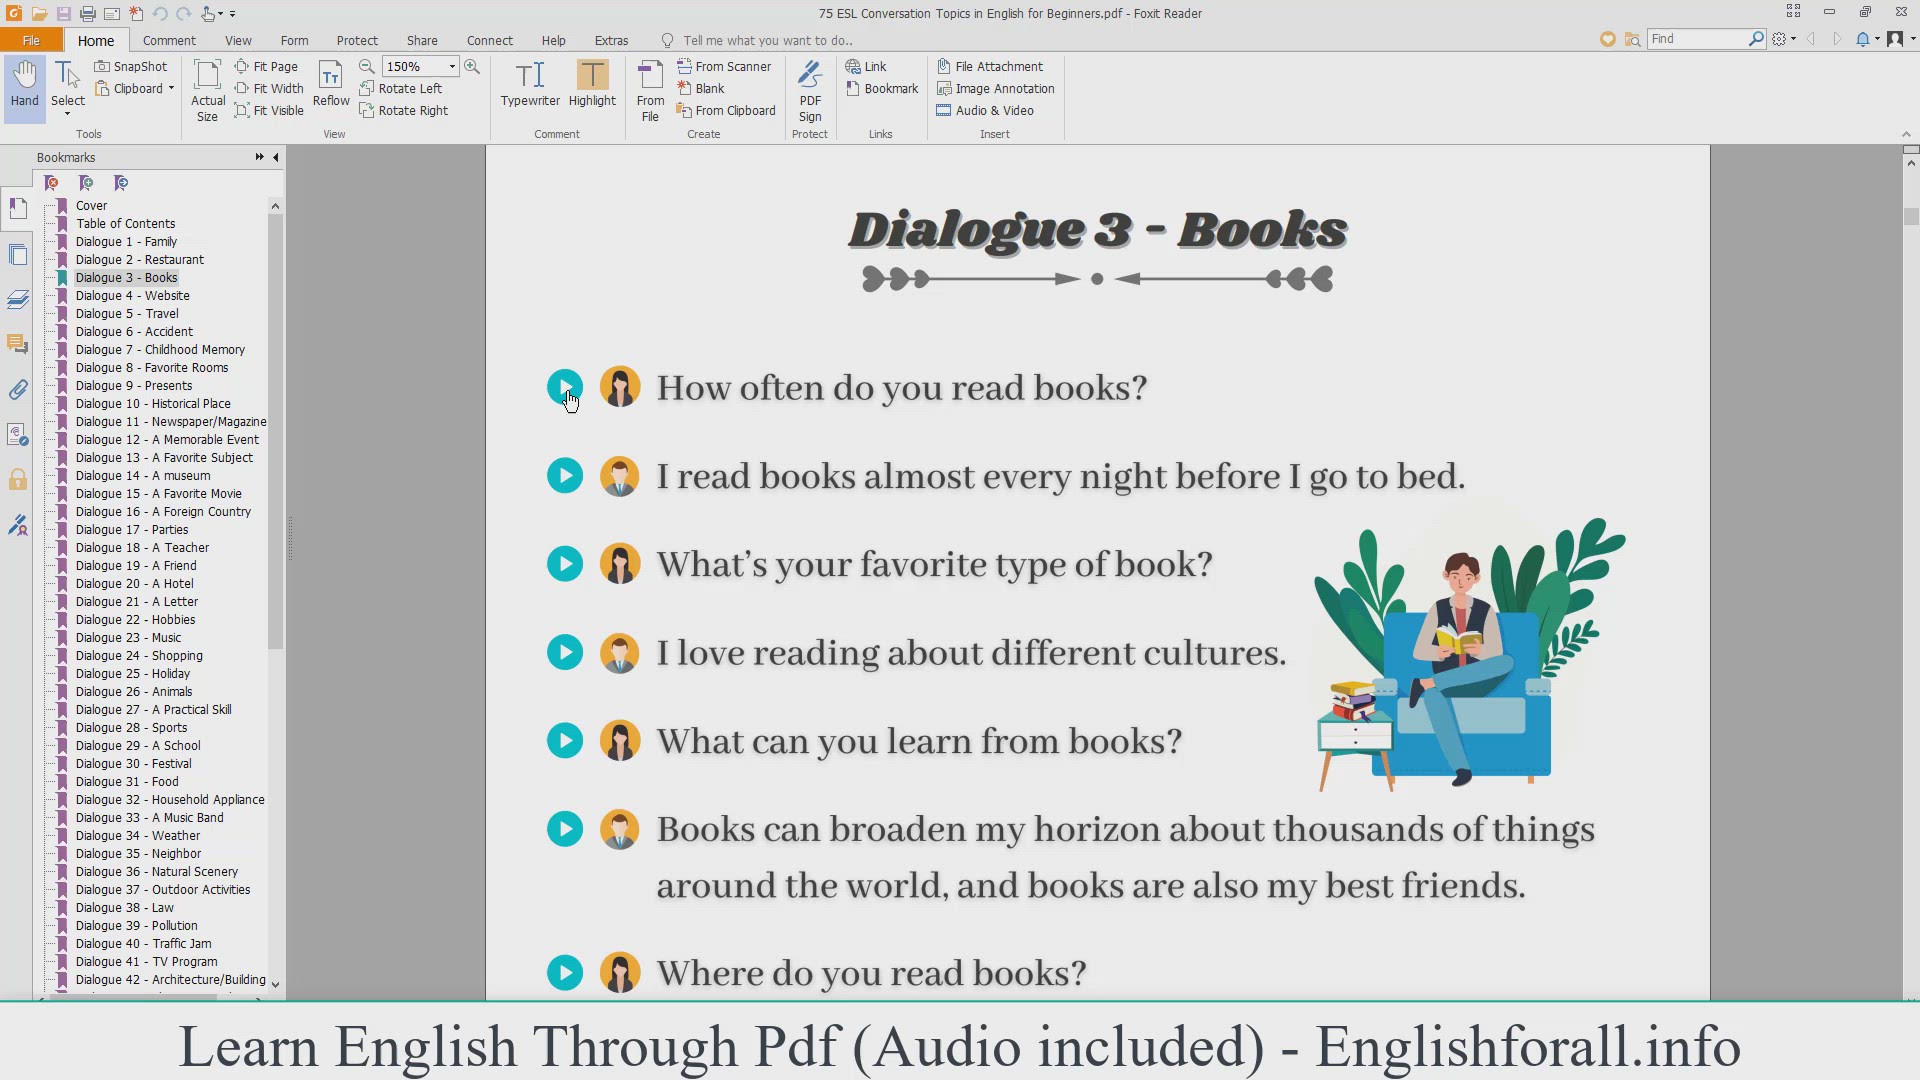Select the Typewriter comment tool

click(x=530, y=84)
